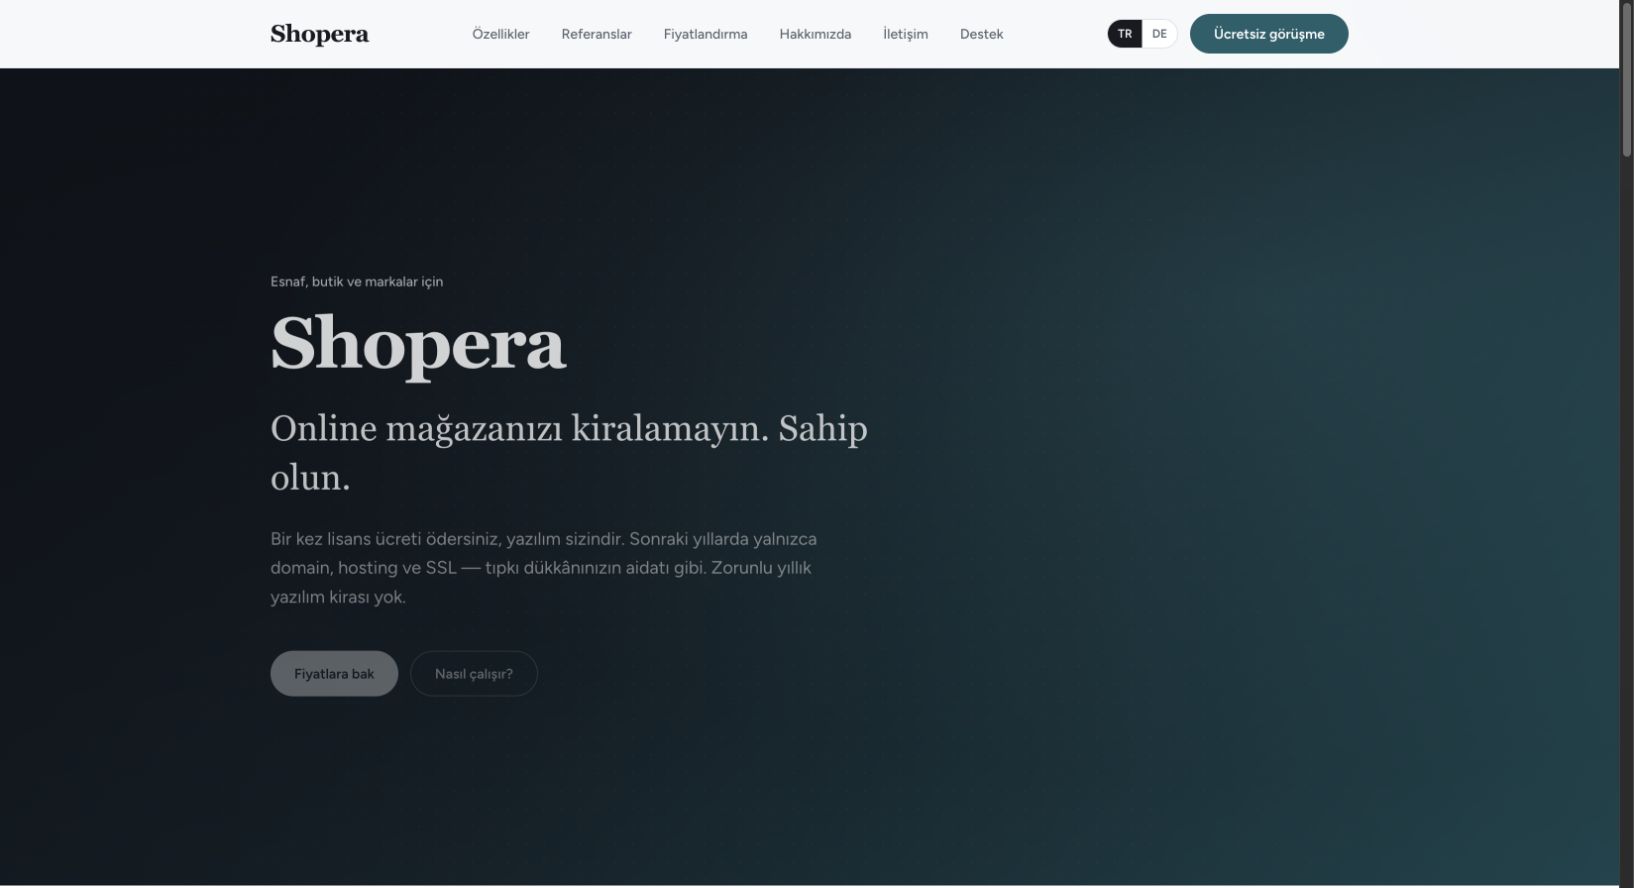Switch language to DE
The width and height of the screenshot is (1634, 888).
(x=1159, y=34)
